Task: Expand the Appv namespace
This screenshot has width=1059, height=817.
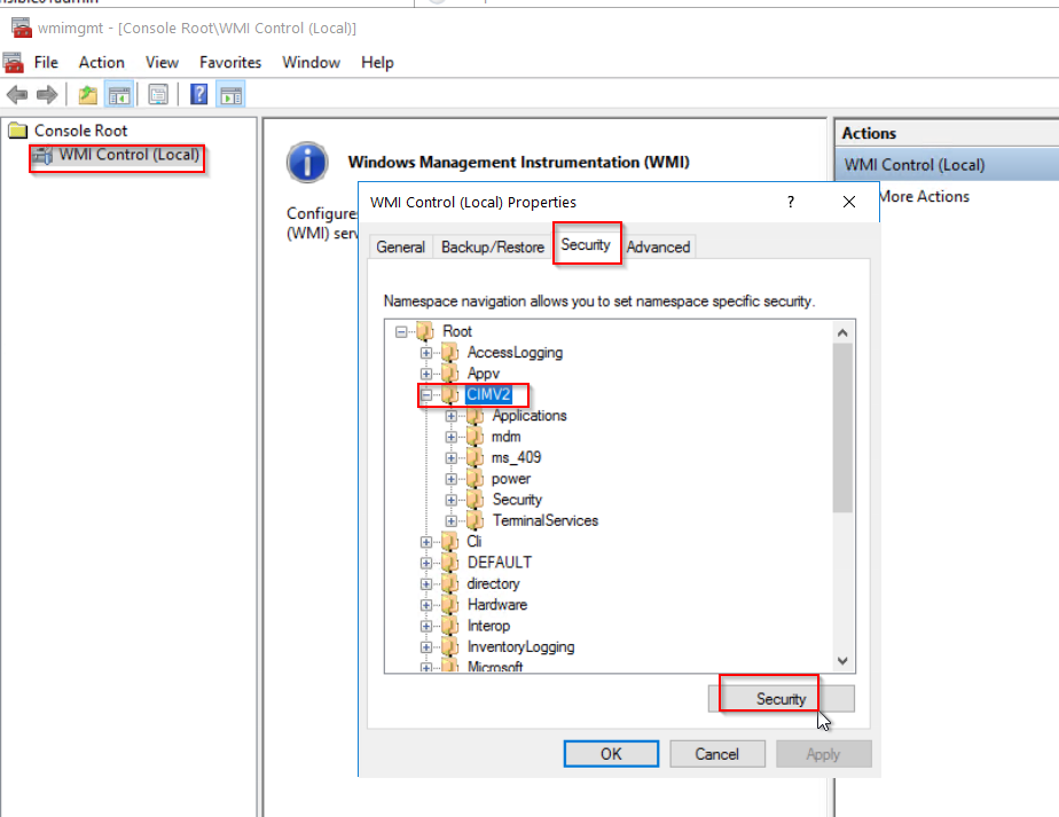Action: point(425,373)
